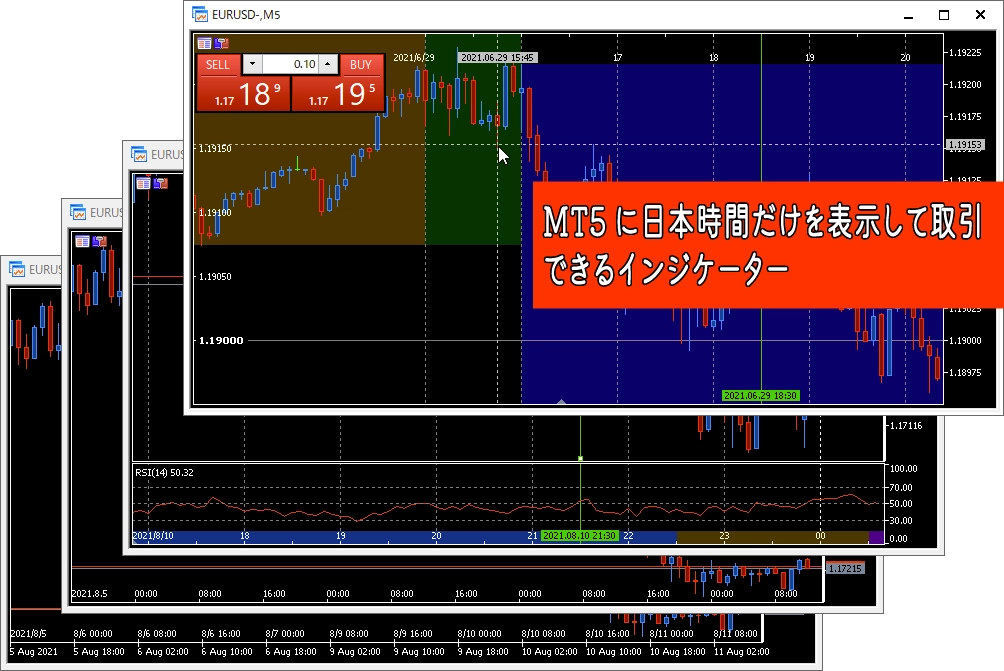Click the 11 Aug 02:00 time label

coord(741,652)
